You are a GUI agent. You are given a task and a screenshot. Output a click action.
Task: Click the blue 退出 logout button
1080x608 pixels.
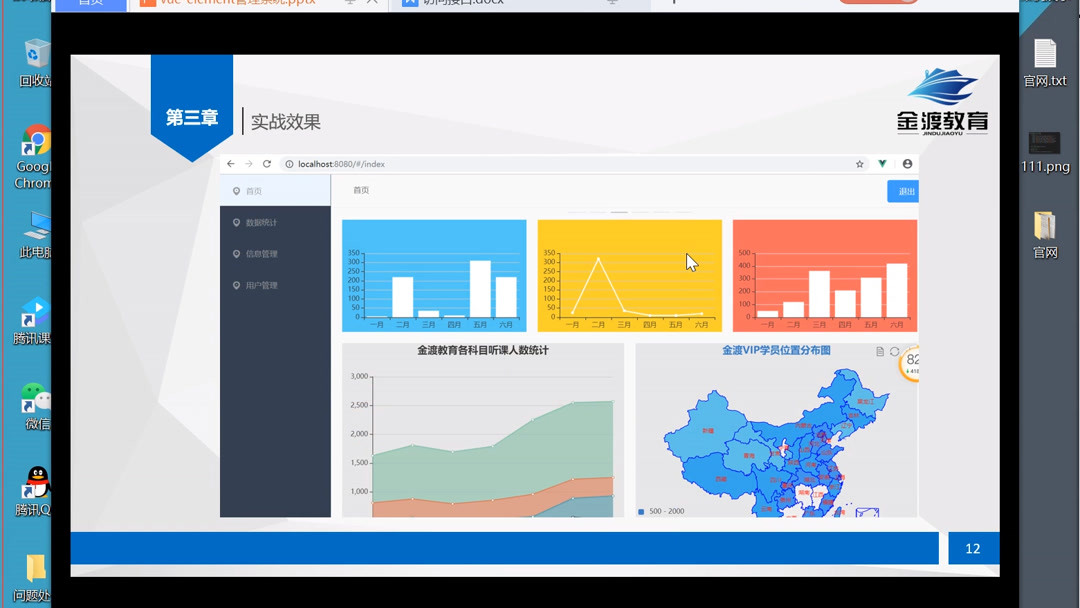(x=903, y=190)
